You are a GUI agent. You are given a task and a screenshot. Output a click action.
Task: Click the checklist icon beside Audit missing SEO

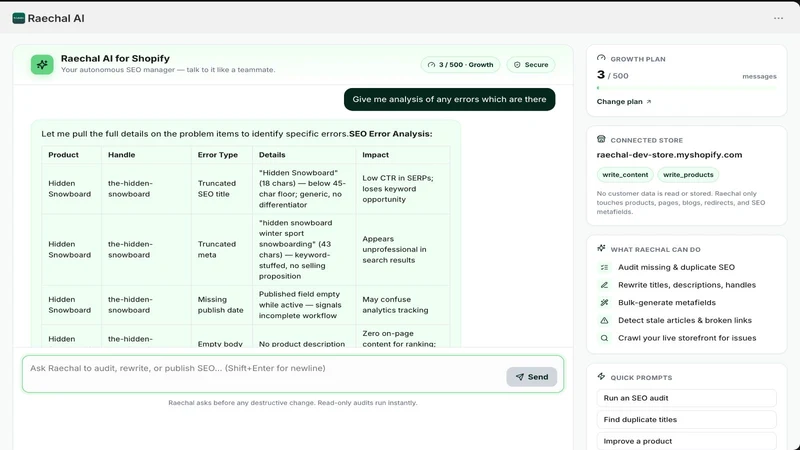604,267
